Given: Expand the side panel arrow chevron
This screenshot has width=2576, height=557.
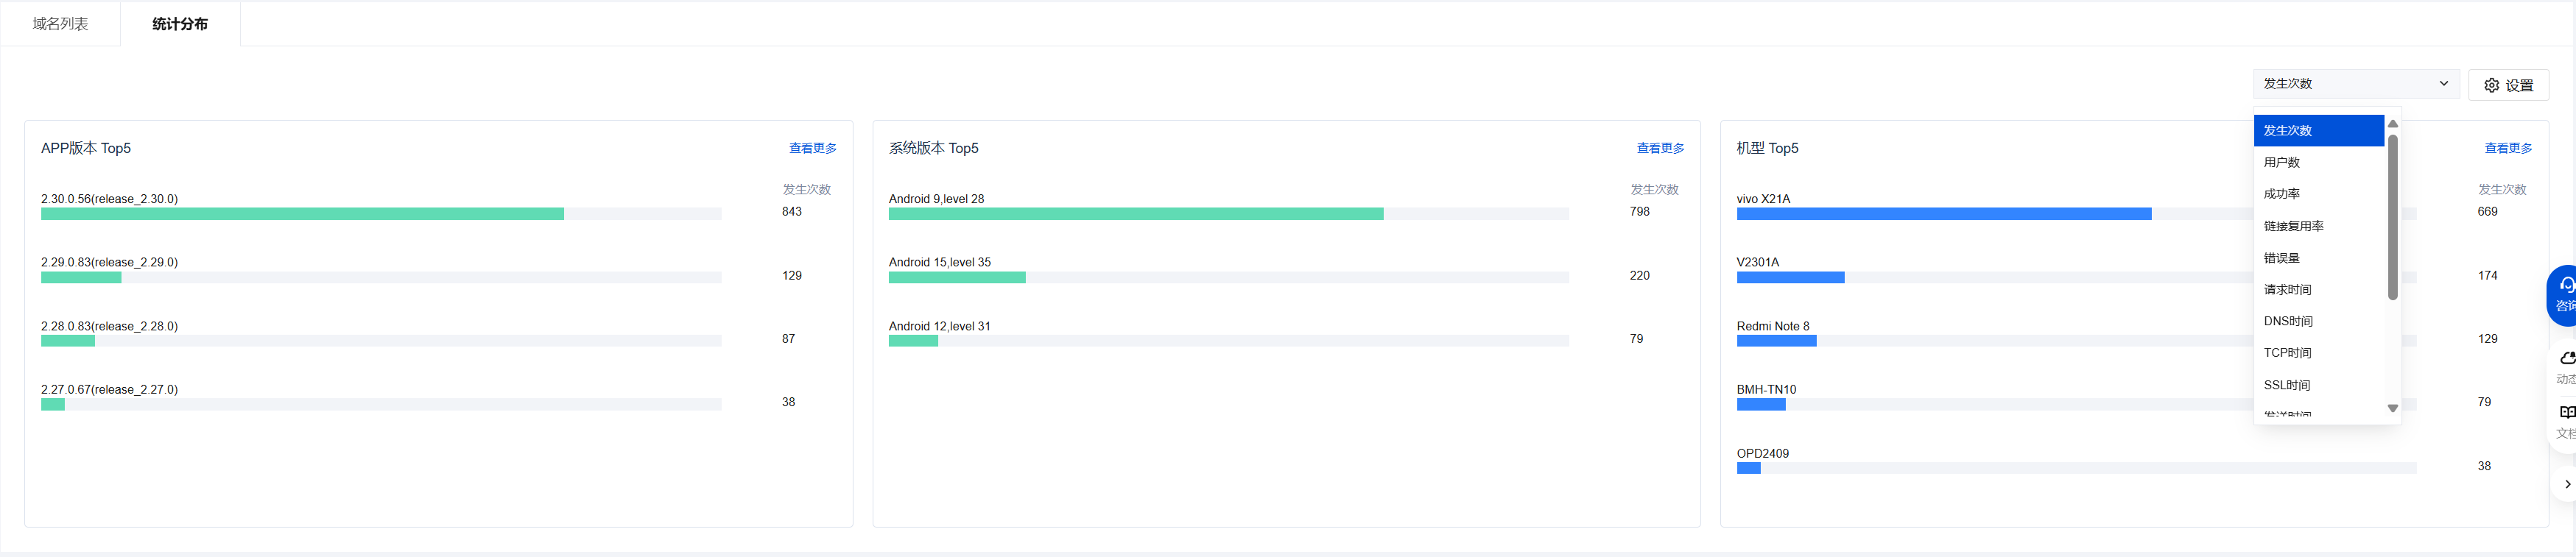Looking at the screenshot, I should (2566, 484).
